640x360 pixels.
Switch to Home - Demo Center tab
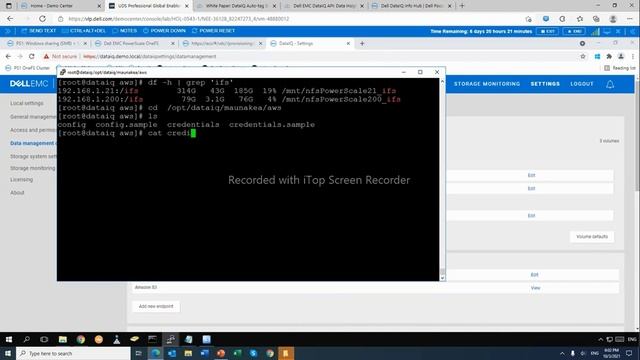61,6
